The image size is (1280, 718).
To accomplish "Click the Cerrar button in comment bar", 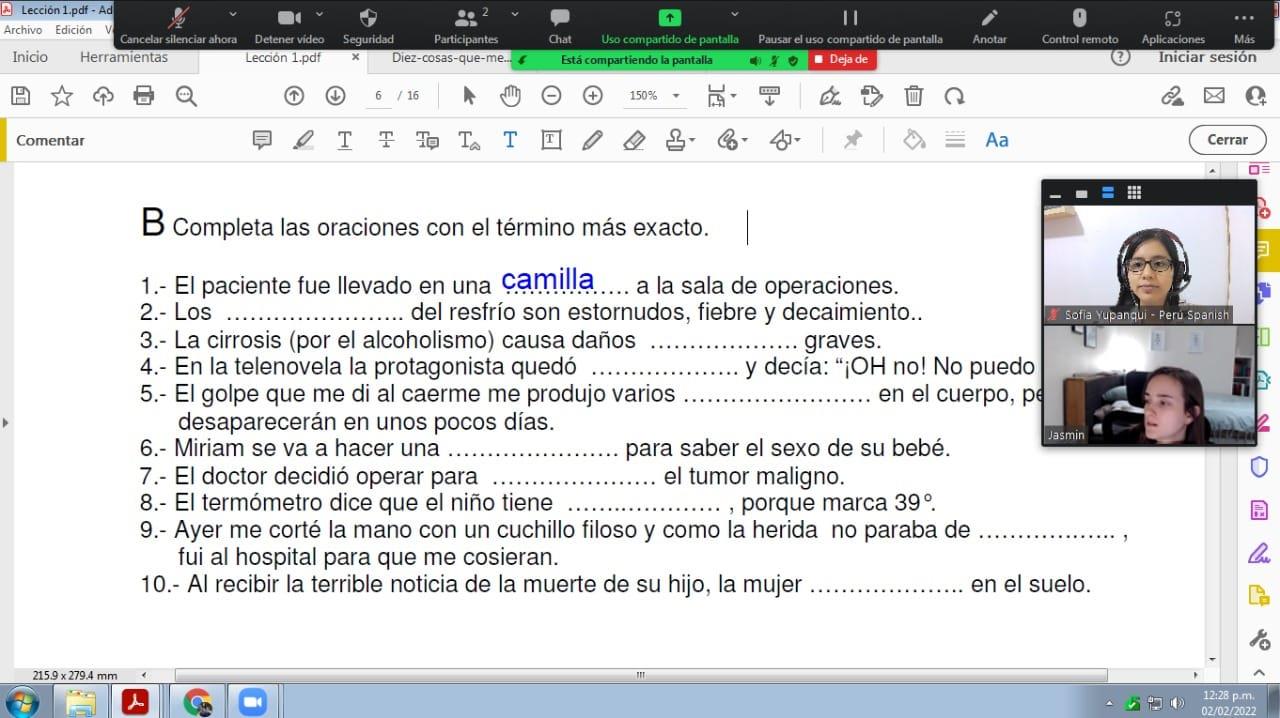I will click(1227, 140).
